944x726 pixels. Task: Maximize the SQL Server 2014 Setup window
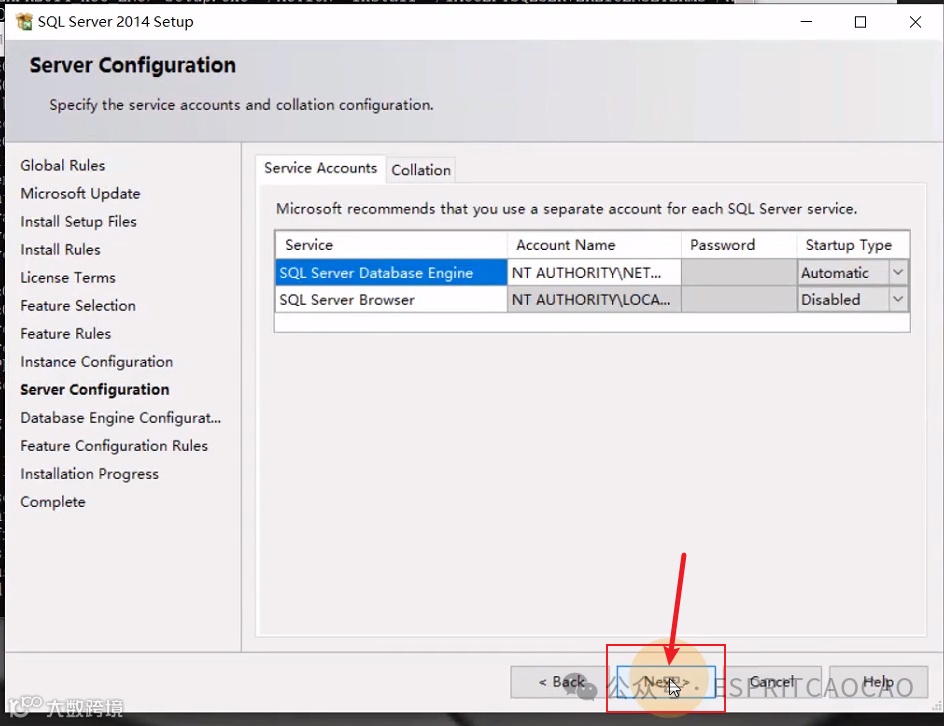click(x=860, y=22)
